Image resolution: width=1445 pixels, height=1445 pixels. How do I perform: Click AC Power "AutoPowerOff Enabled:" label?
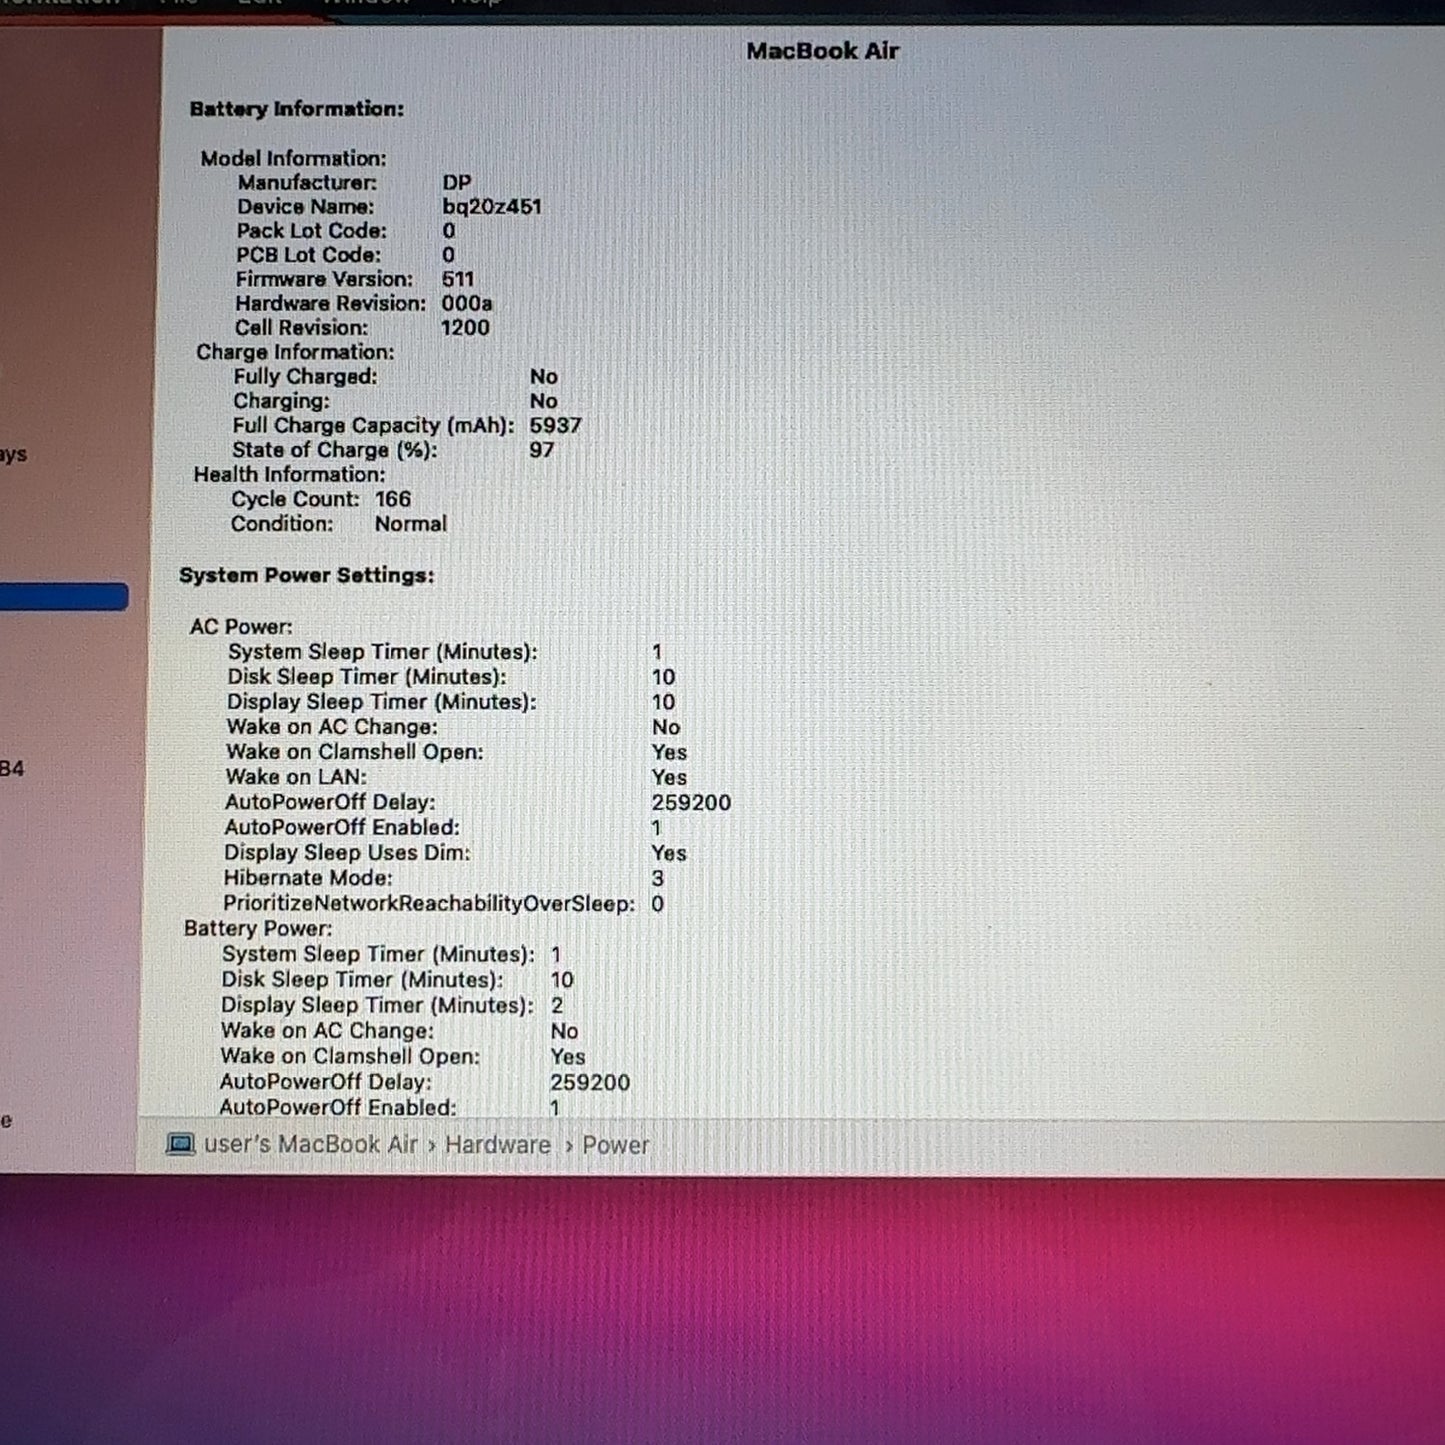[x=342, y=828]
